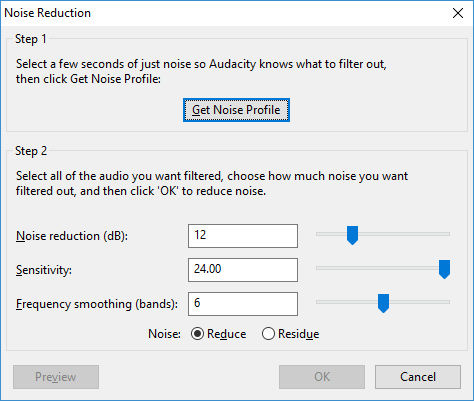474x401 pixels.
Task: Click the Noise reduction (dB) label
Action: point(72,236)
